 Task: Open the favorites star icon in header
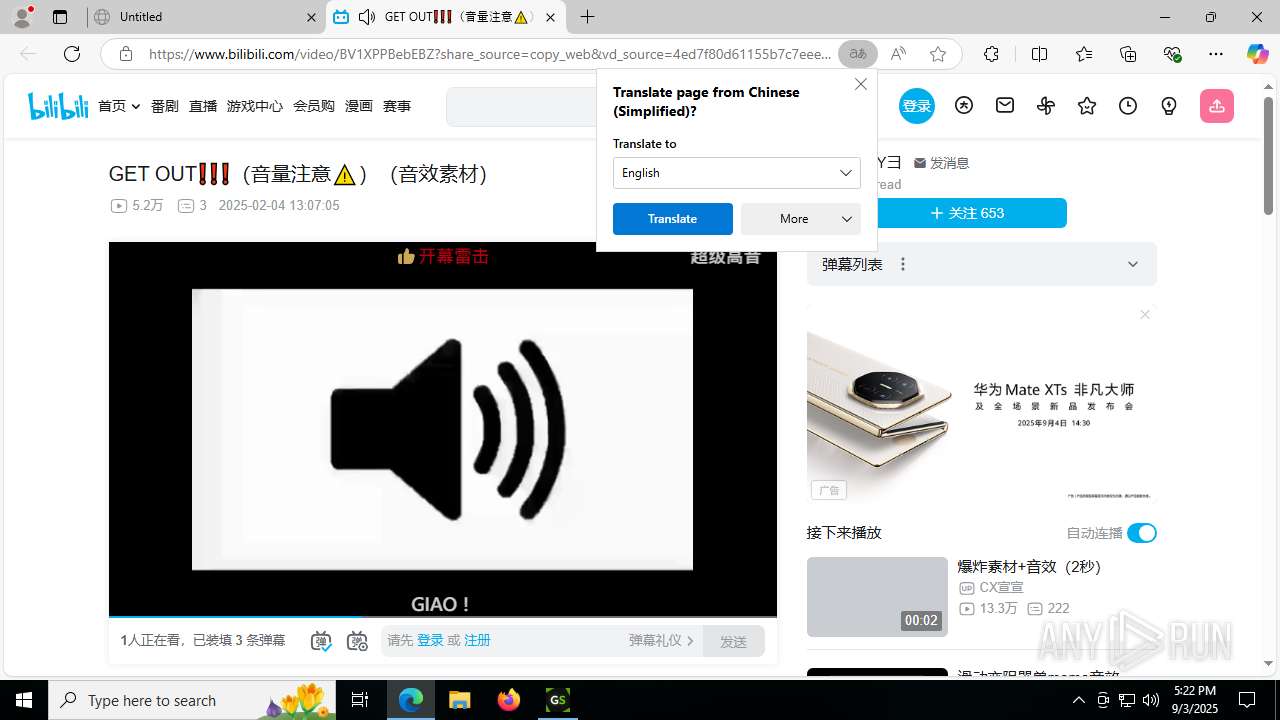[x=1087, y=105]
